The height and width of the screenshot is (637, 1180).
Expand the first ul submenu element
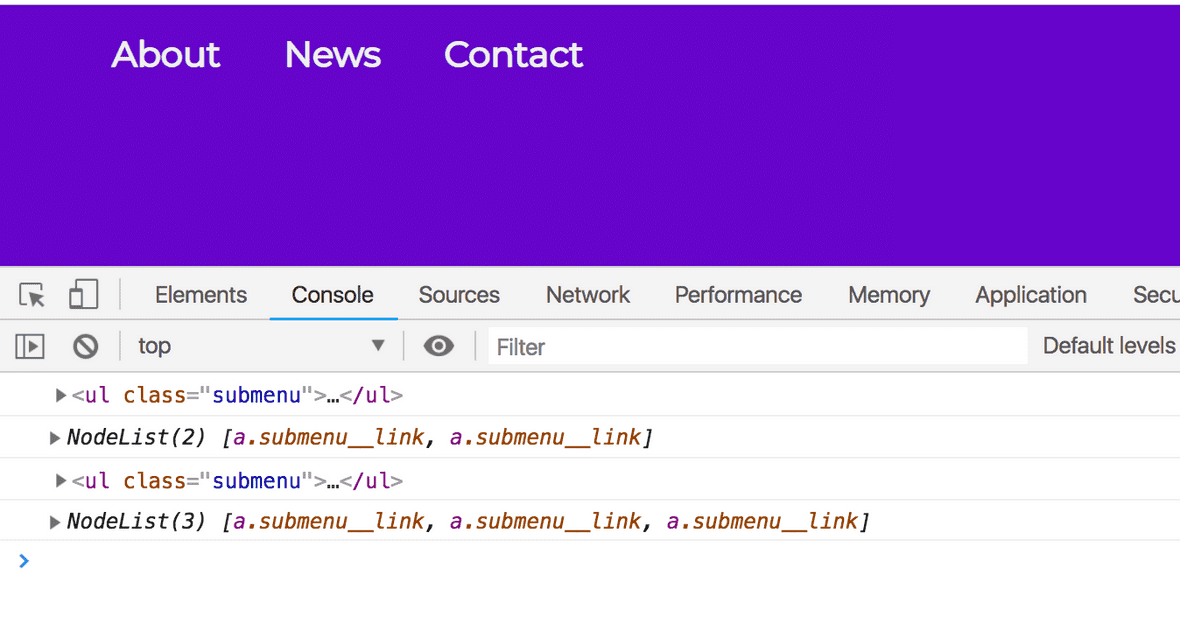pos(61,395)
